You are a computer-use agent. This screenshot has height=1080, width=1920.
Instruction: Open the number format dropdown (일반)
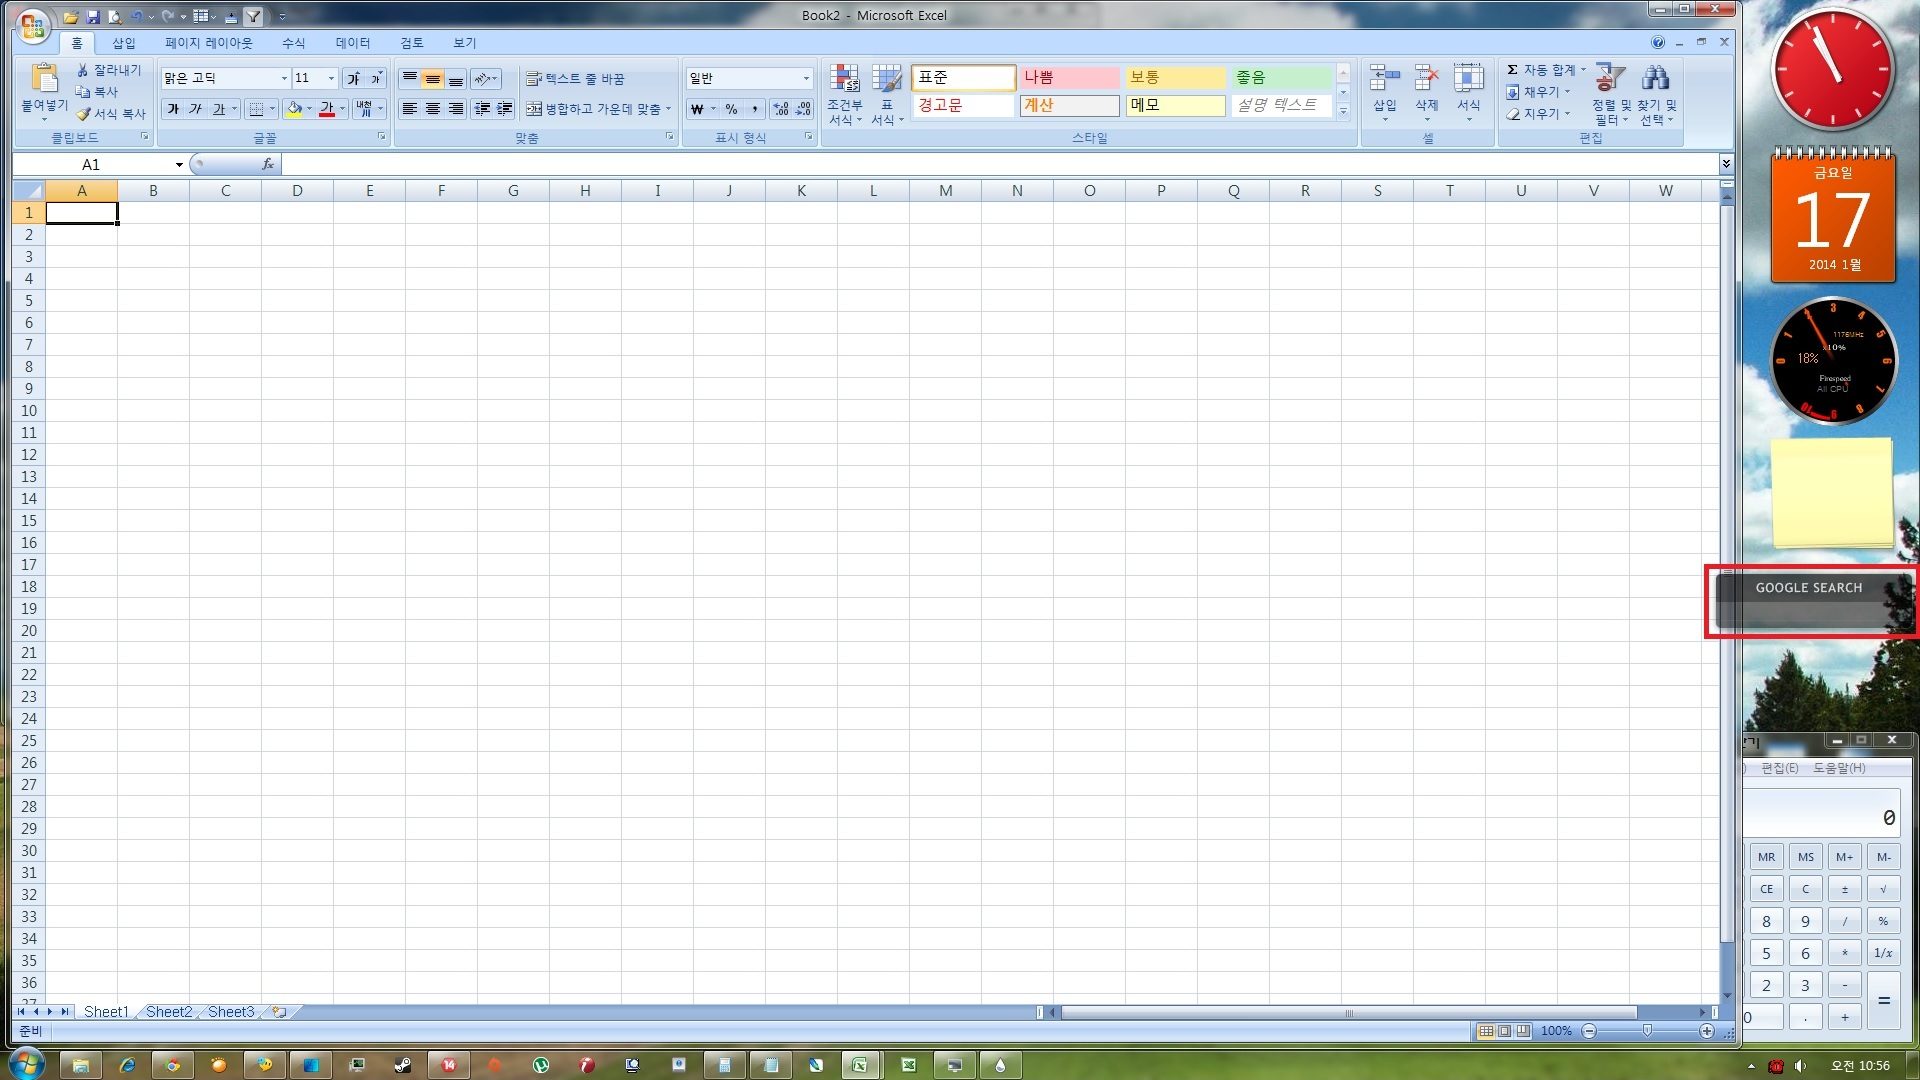[806, 78]
